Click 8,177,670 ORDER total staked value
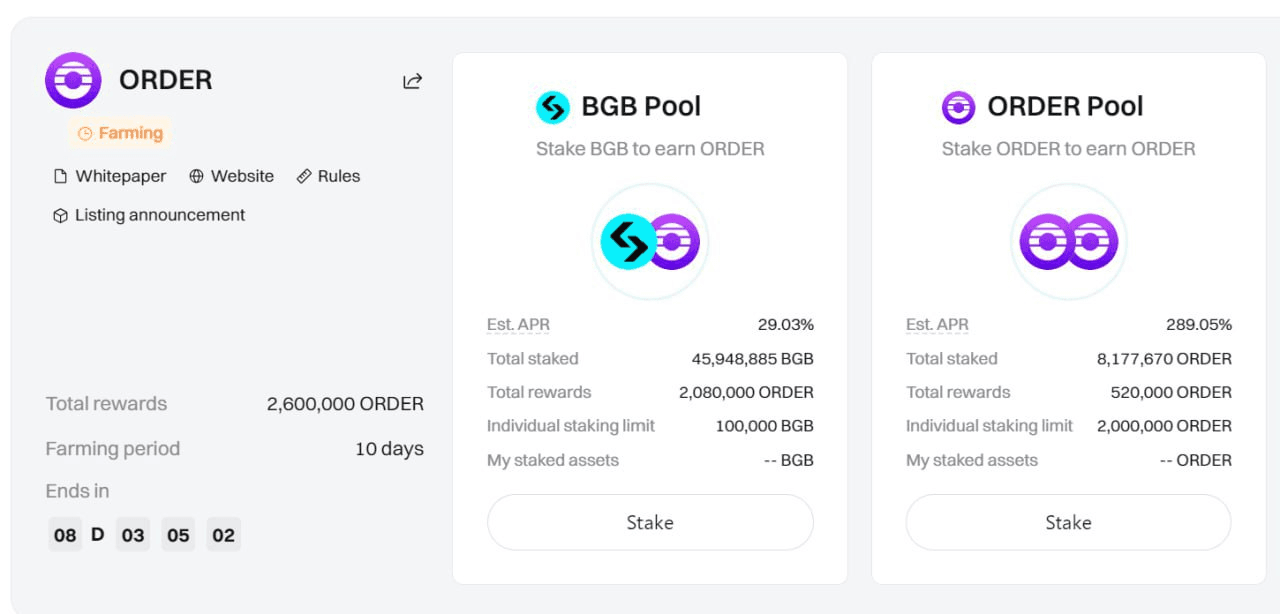Viewport: 1280px width, 614px height. [1164, 359]
